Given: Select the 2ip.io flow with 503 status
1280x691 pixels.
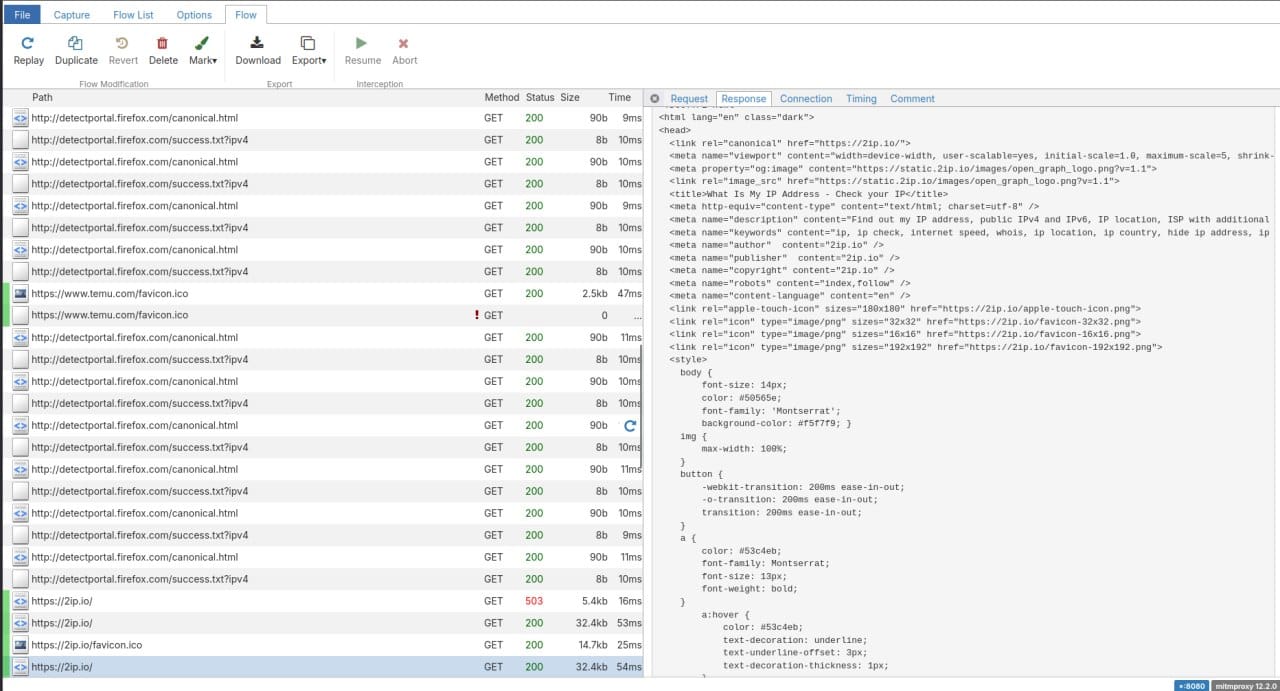Looking at the screenshot, I should 250,601.
